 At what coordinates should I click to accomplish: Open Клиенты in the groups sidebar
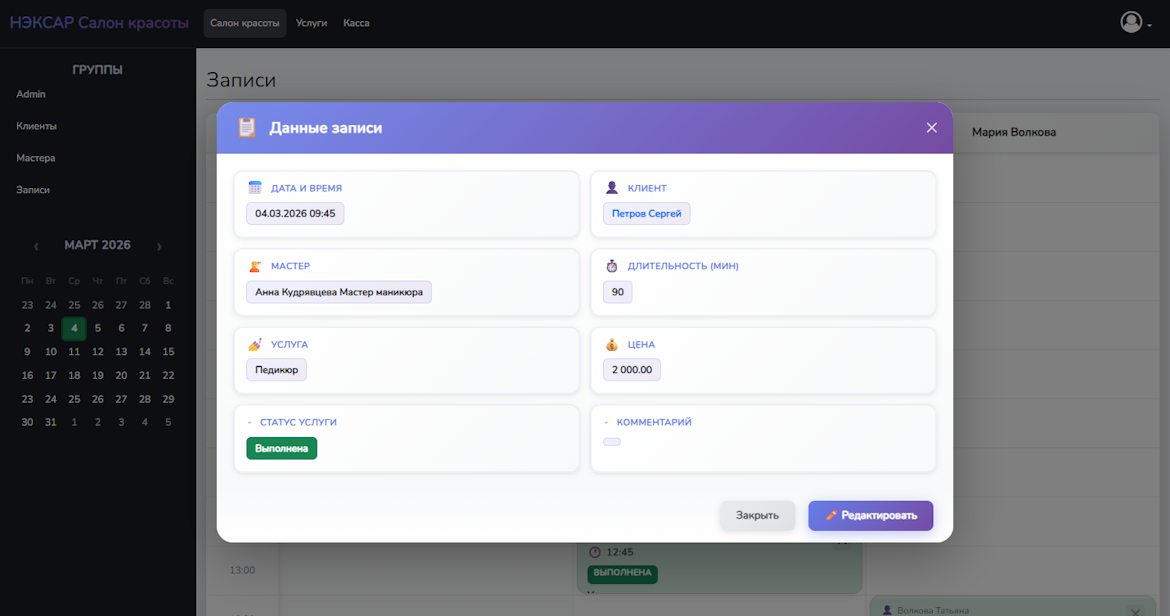point(37,126)
